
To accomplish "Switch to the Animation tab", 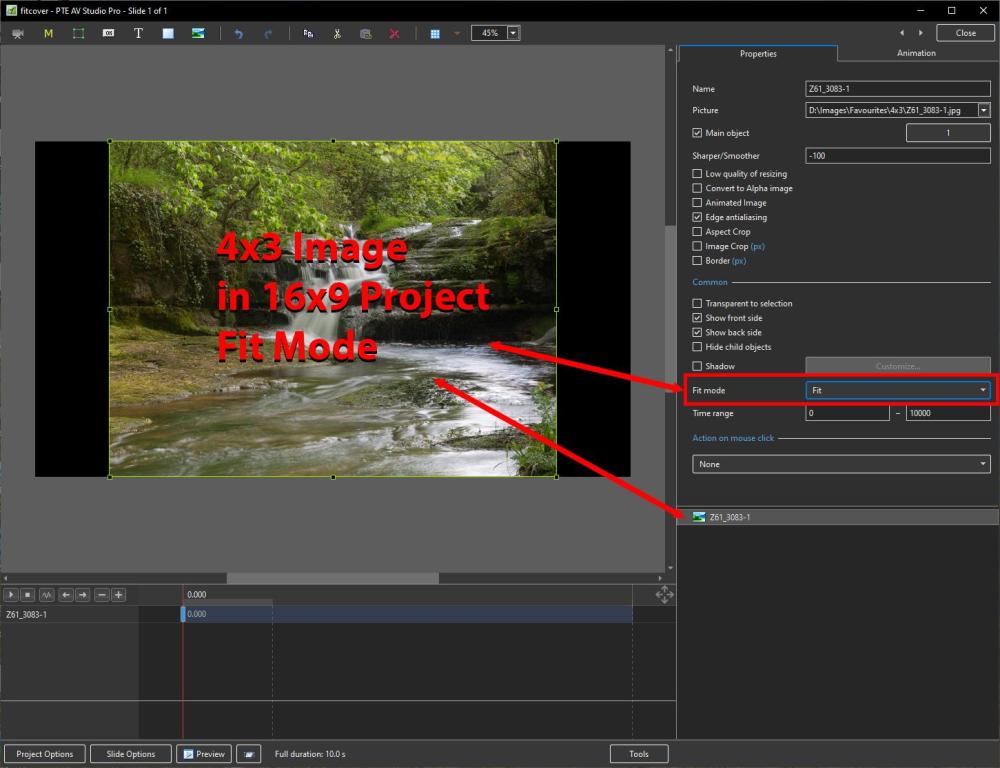I will coord(916,53).
